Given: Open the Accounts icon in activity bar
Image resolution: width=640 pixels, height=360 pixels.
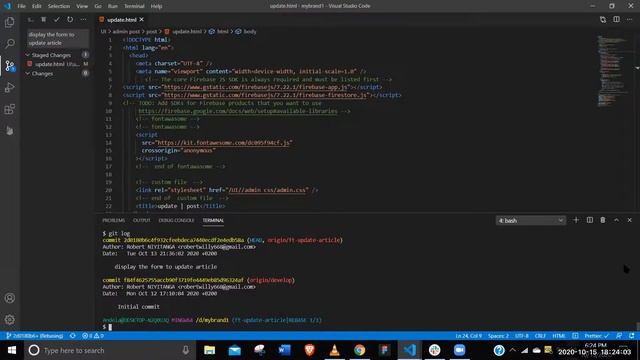Looking at the screenshot, I should click(x=10, y=298).
